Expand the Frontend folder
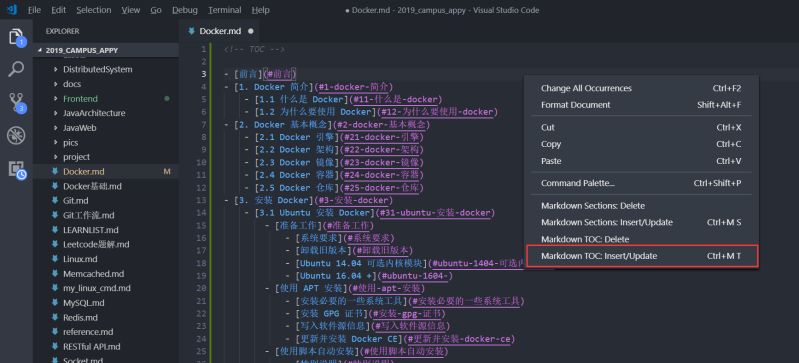This screenshot has width=799, height=363. [106, 99]
